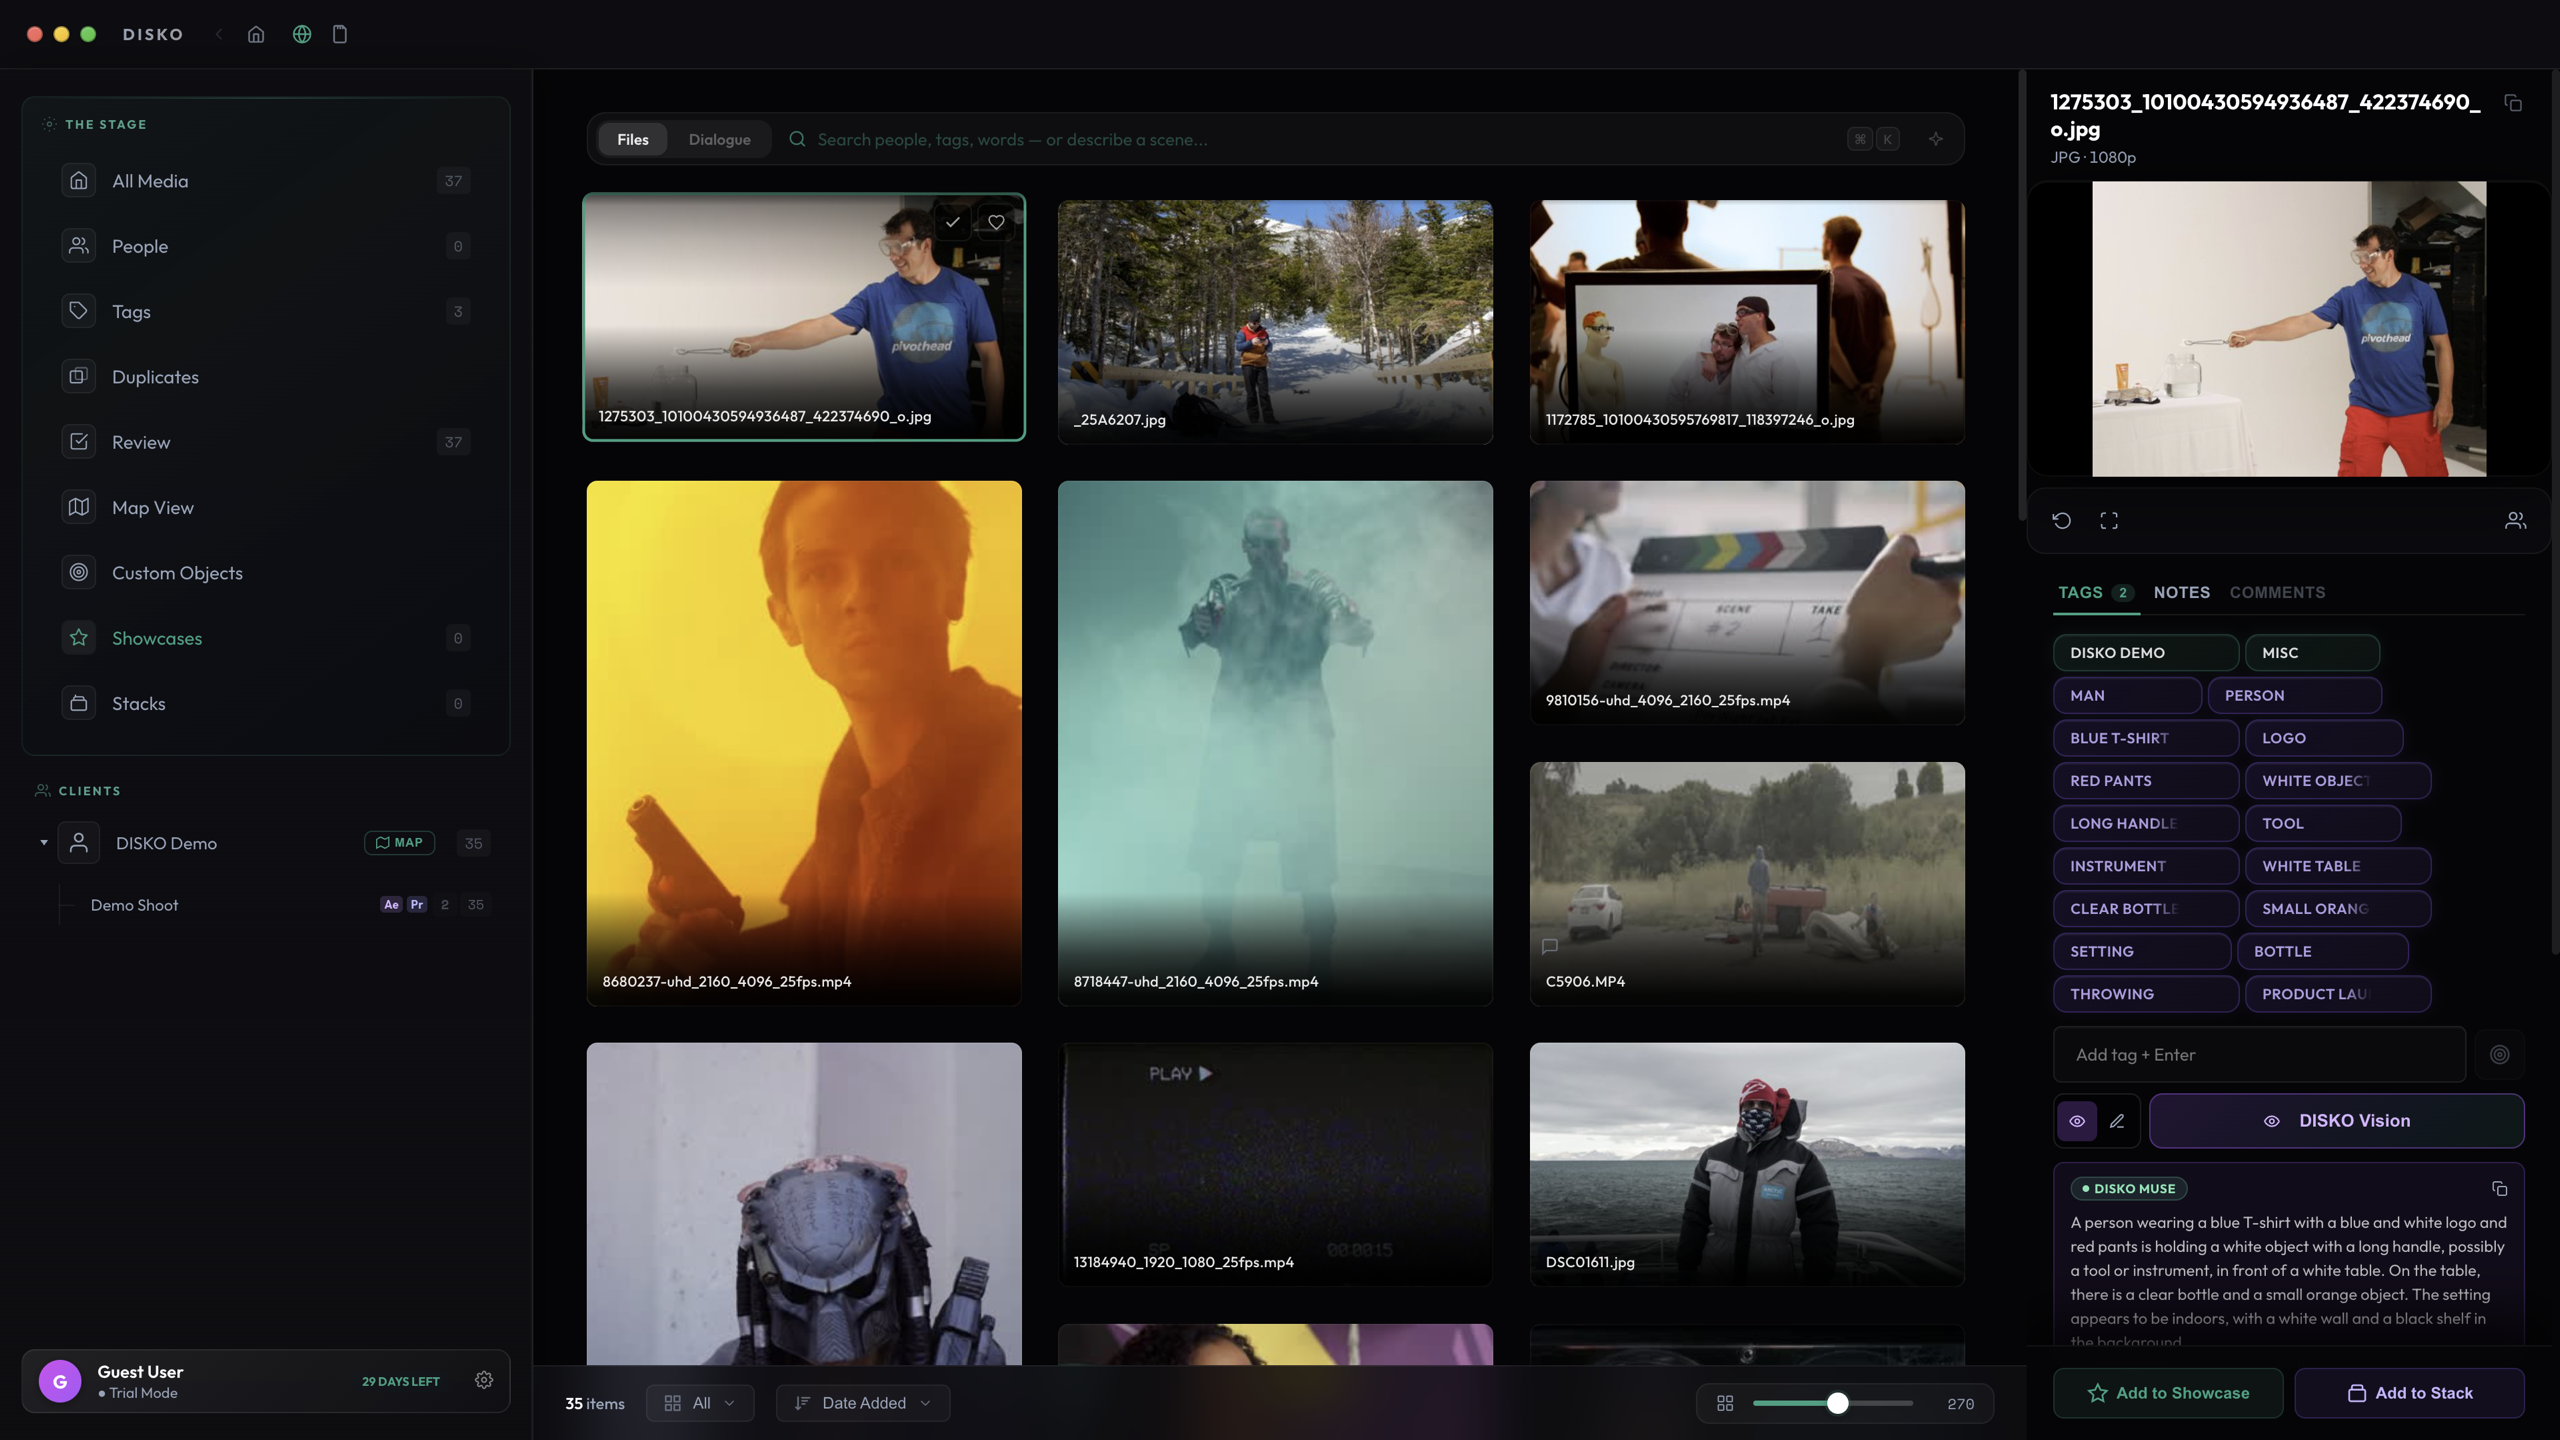Viewport: 2560px width, 1440px height.
Task: Select the C5906.MP4 thumbnail
Action: pyautogui.click(x=1747, y=884)
